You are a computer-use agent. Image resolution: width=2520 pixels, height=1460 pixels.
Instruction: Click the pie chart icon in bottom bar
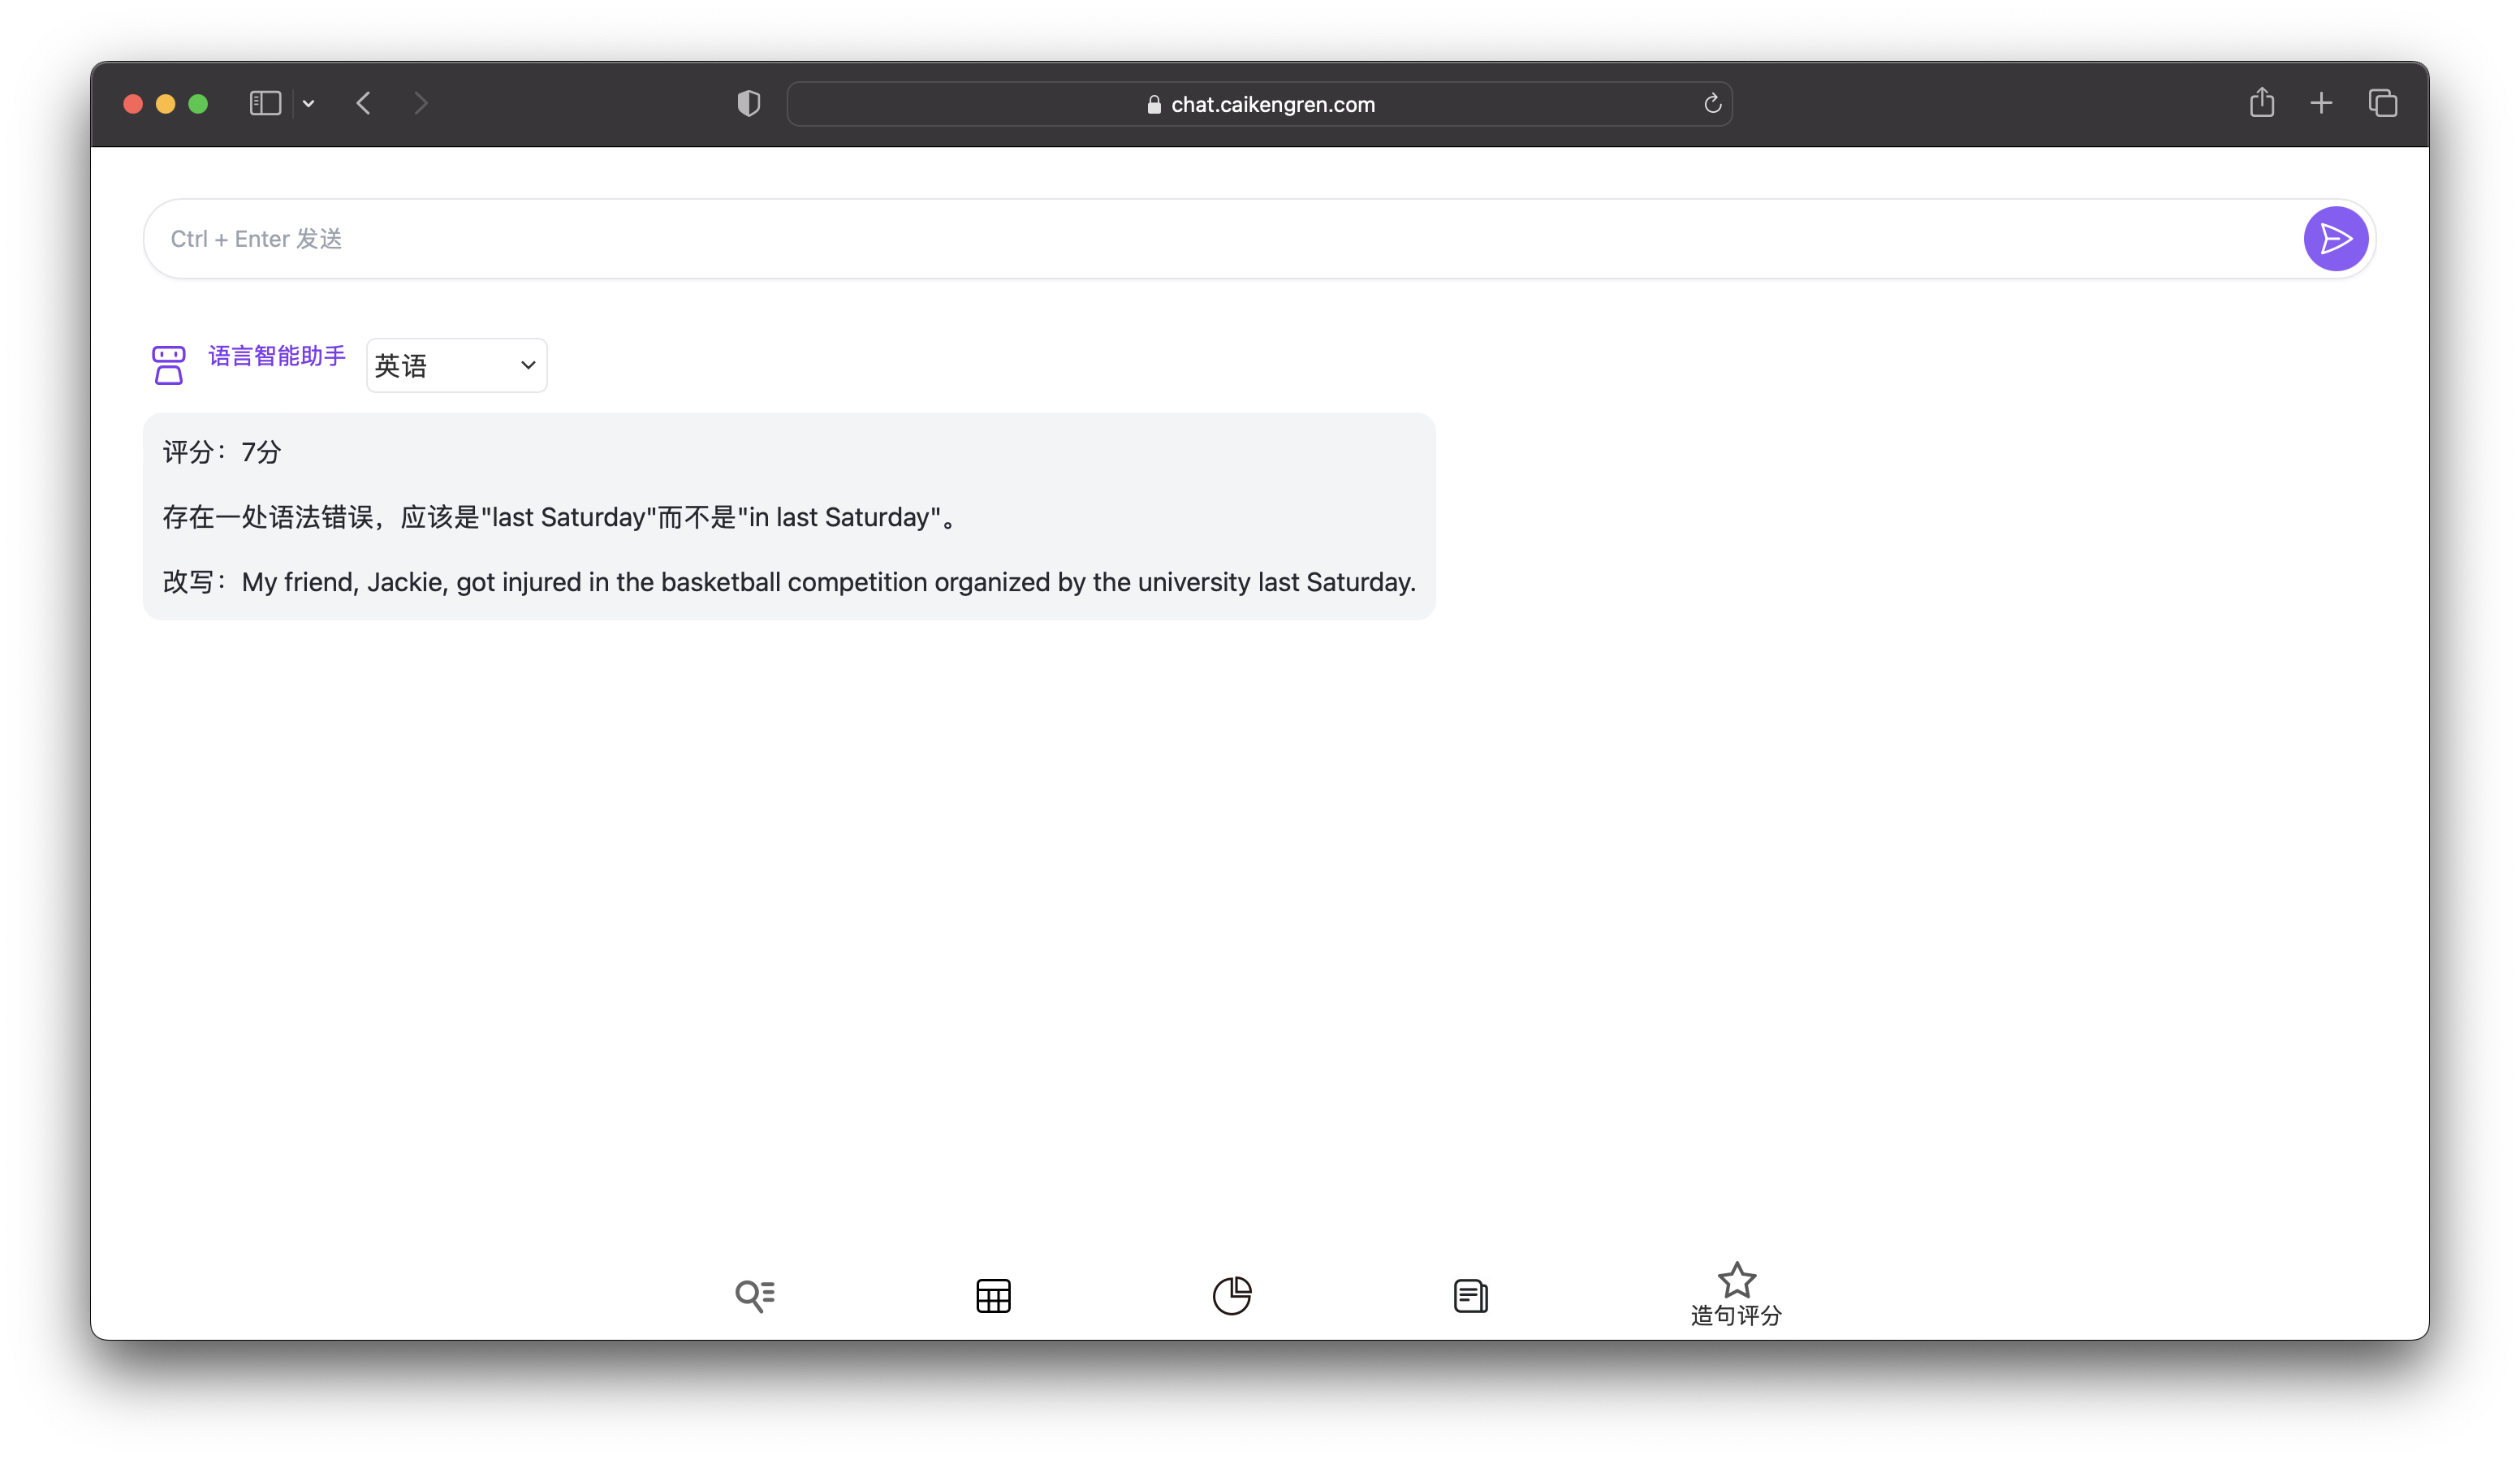click(x=1231, y=1295)
